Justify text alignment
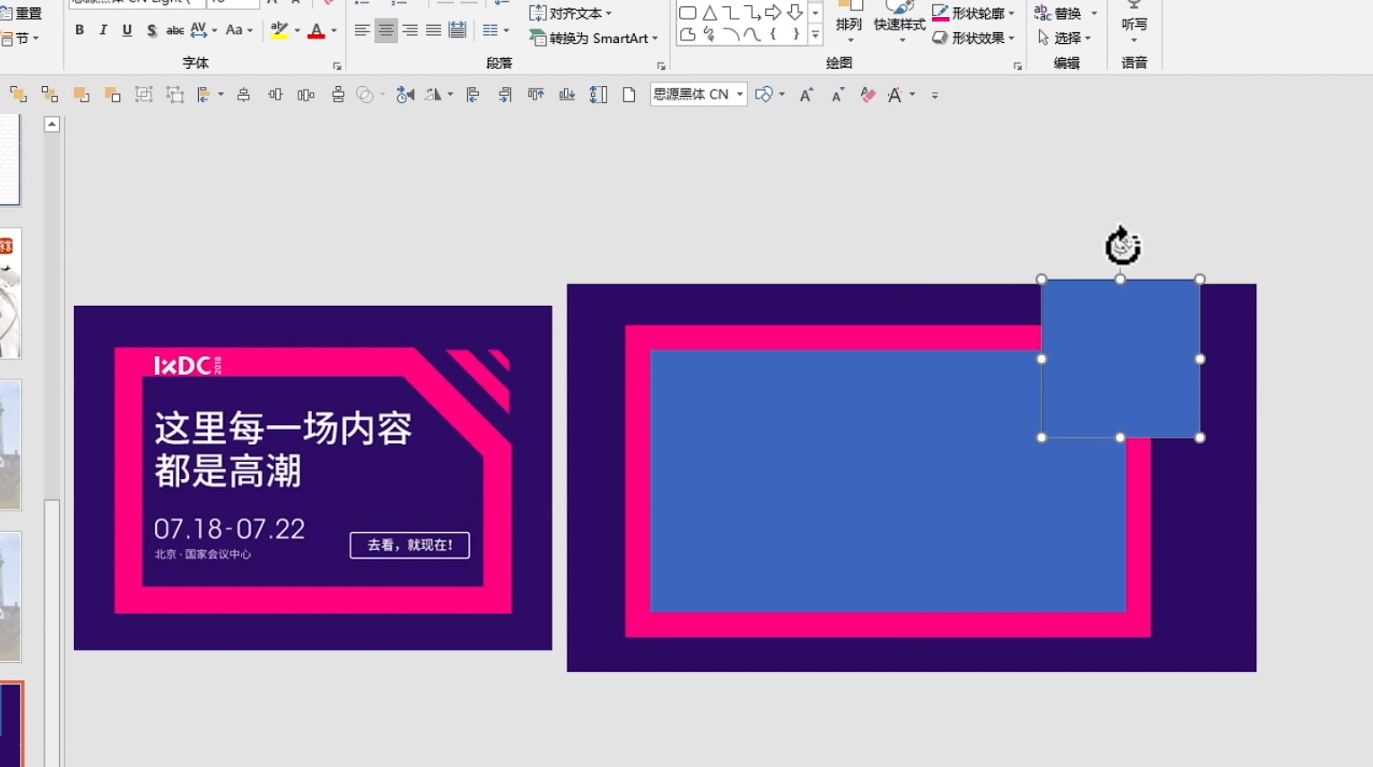The width and height of the screenshot is (1373, 767). click(433, 31)
